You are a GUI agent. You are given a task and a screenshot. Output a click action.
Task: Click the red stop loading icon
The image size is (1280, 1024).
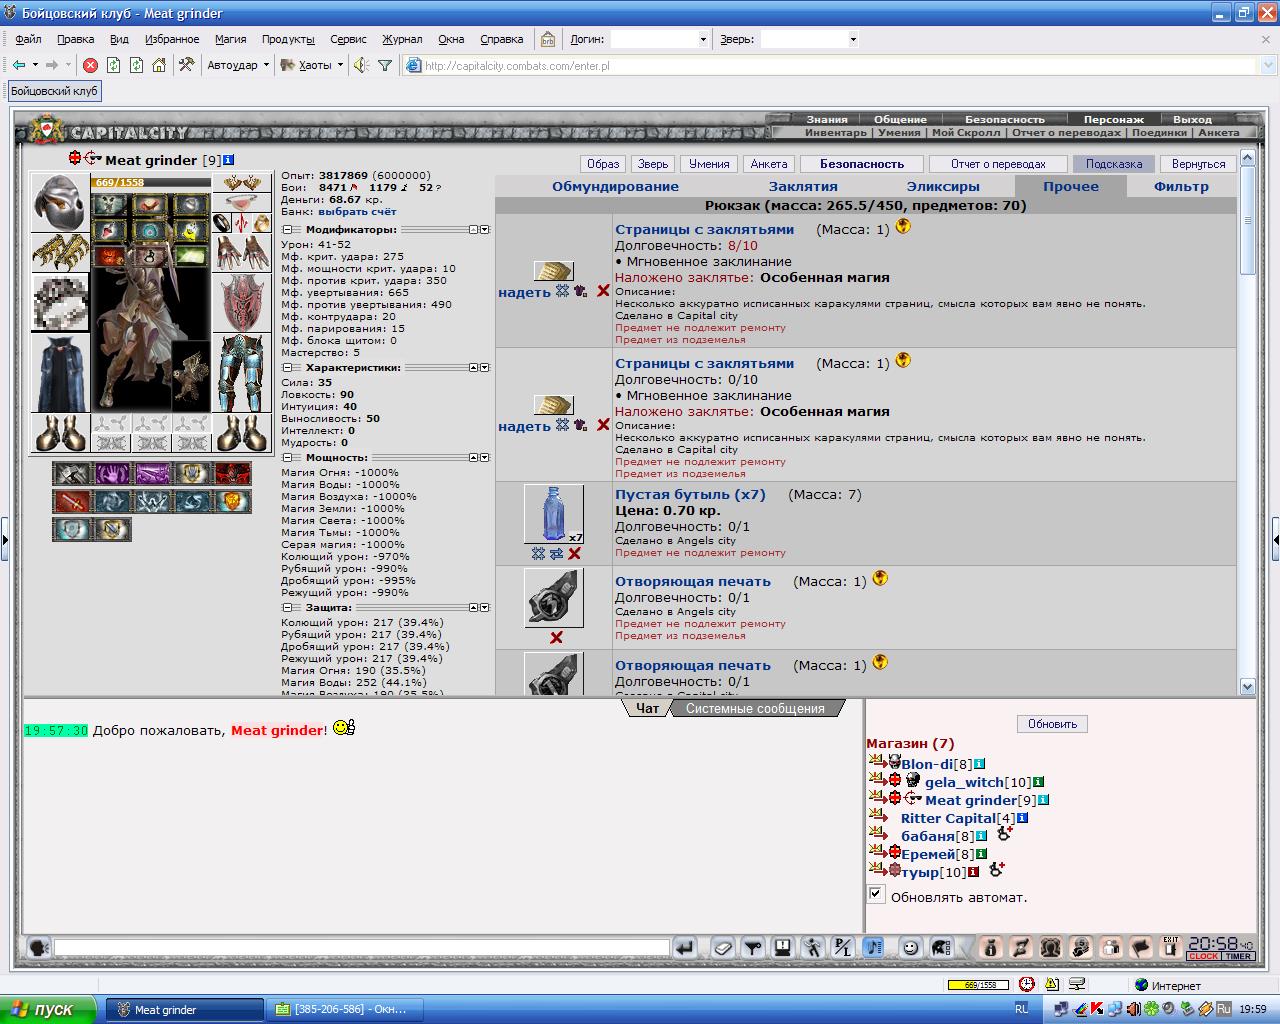[x=90, y=65]
